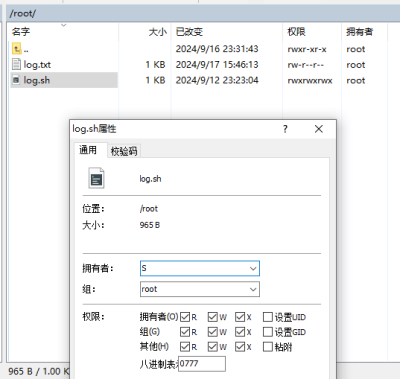Click the 965 B size value in dialog
This screenshot has height=379, width=400.
pyautogui.click(x=150, y=225)
